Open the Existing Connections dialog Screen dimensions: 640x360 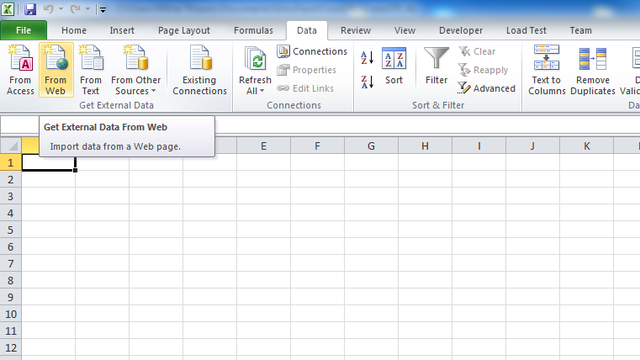coord(199,70)
